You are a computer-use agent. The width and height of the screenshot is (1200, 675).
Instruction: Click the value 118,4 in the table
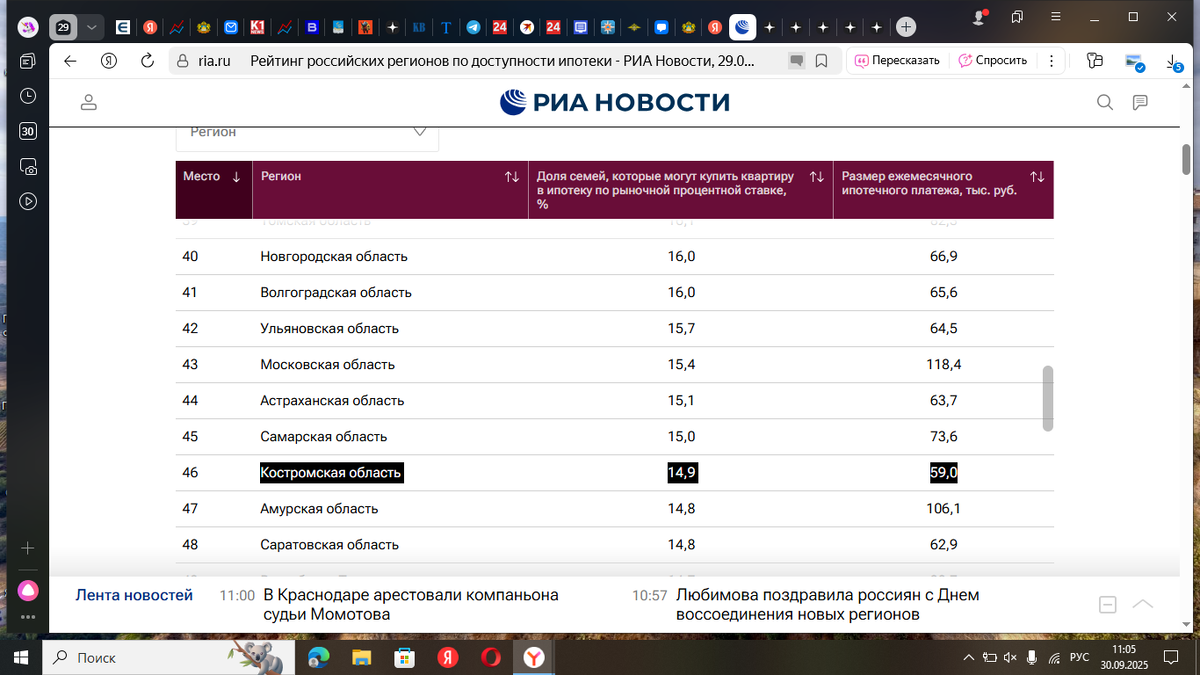944,364
